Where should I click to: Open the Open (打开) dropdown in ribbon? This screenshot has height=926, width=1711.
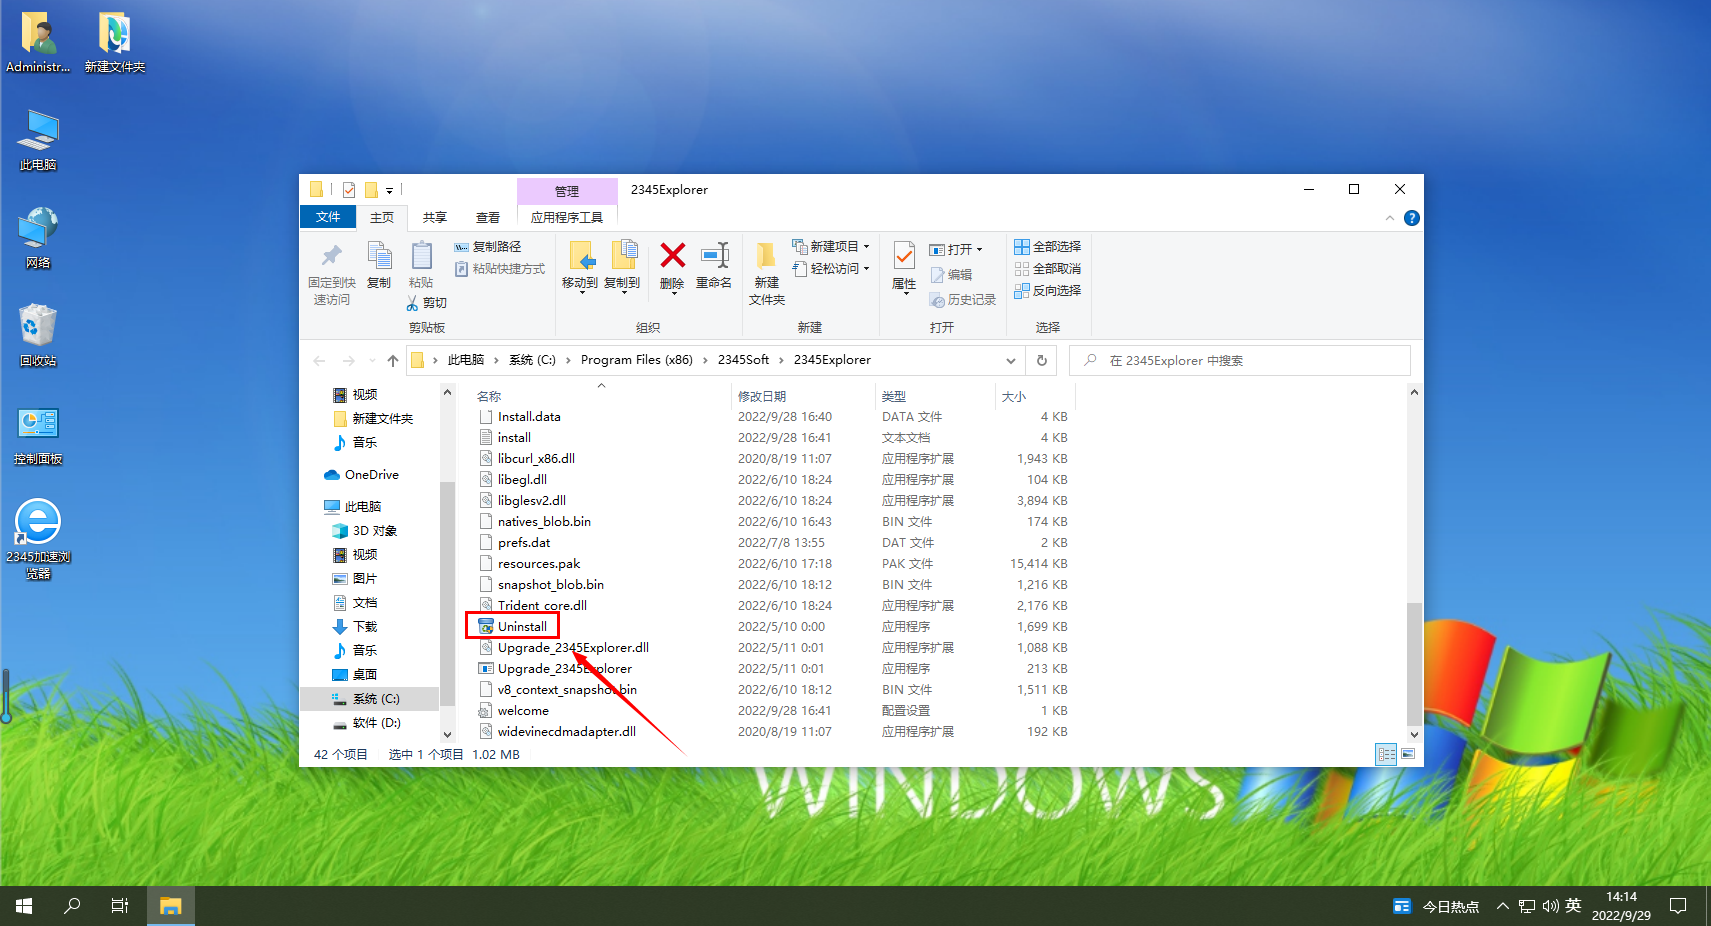(957, 249)
